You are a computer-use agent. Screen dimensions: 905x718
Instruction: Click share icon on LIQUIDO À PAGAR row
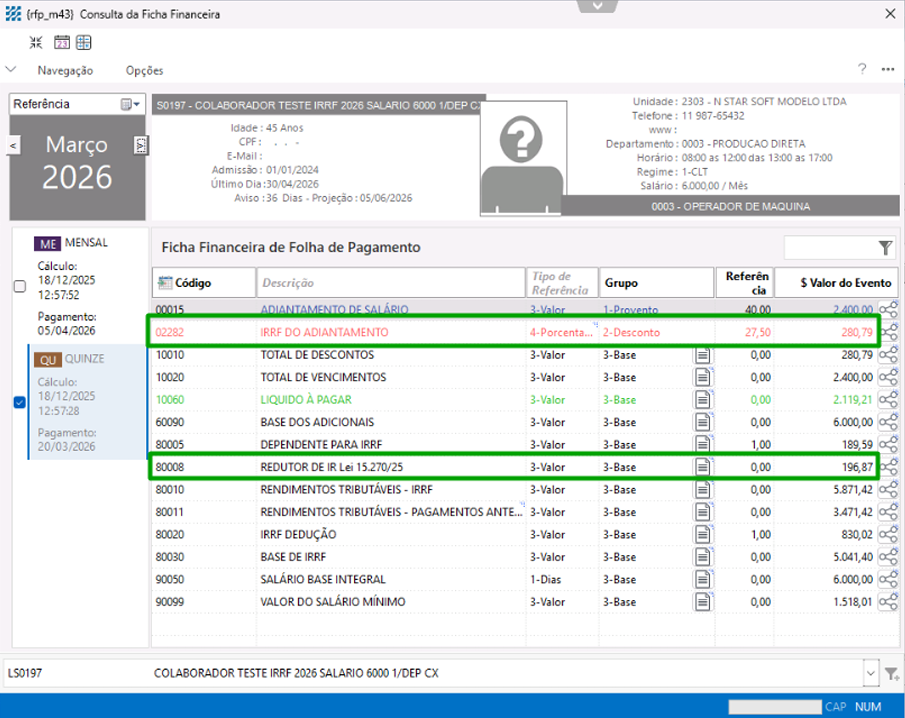[x=887, y=400]
